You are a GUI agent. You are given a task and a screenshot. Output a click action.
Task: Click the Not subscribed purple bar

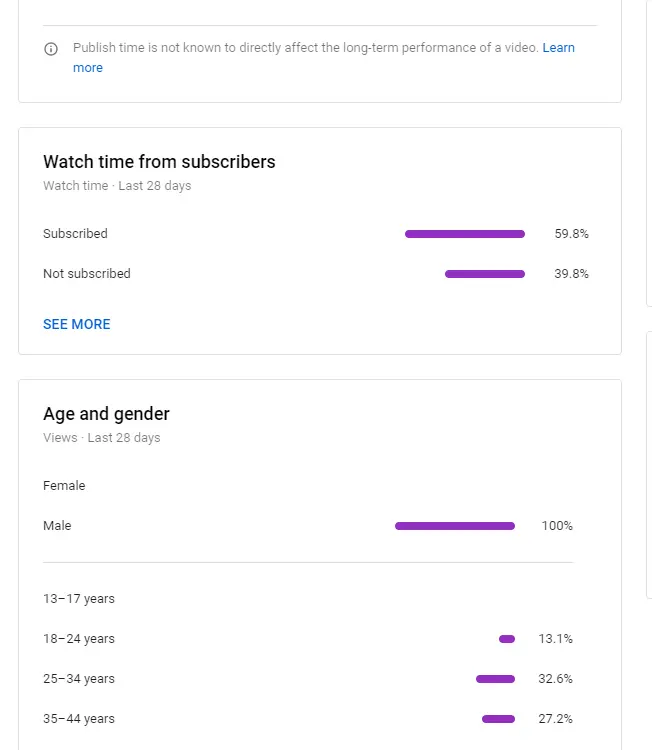tap(484, 274)
